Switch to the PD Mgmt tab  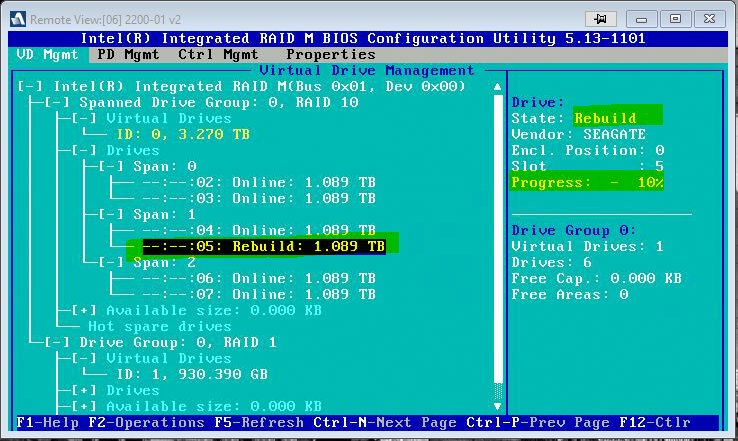[x=128, y=55]
